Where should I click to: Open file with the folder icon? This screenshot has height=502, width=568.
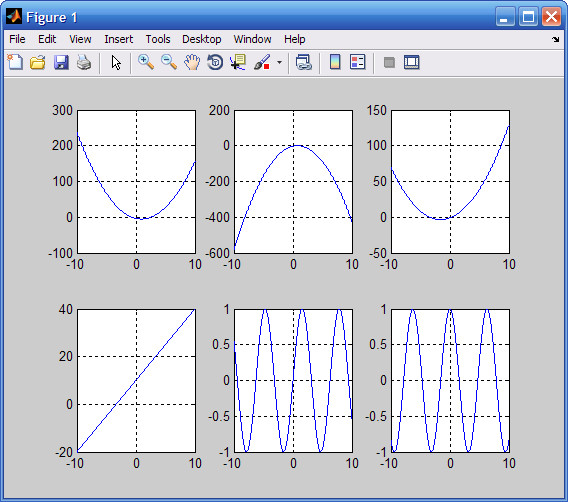38,62
